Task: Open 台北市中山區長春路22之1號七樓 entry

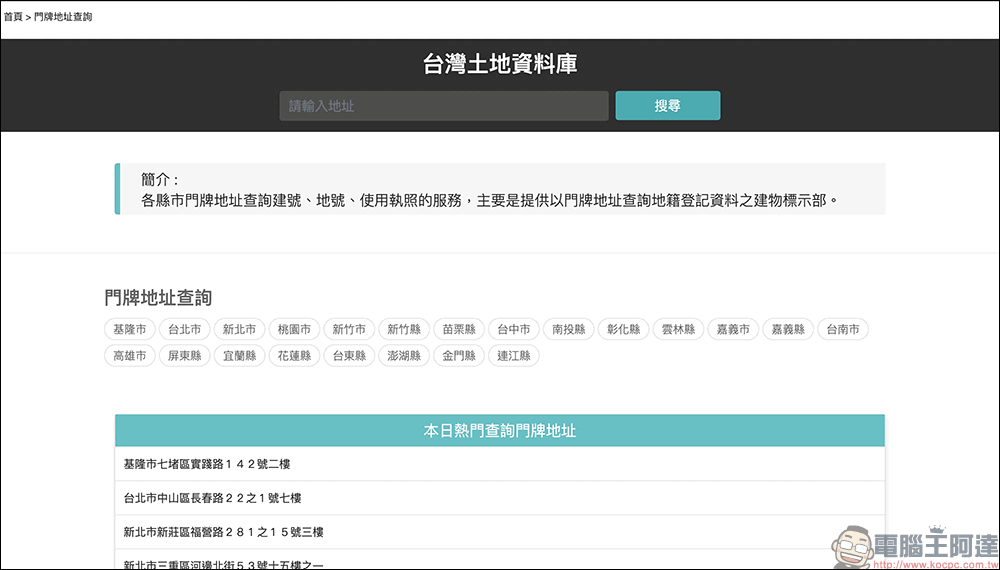Action: coord(212,498)
